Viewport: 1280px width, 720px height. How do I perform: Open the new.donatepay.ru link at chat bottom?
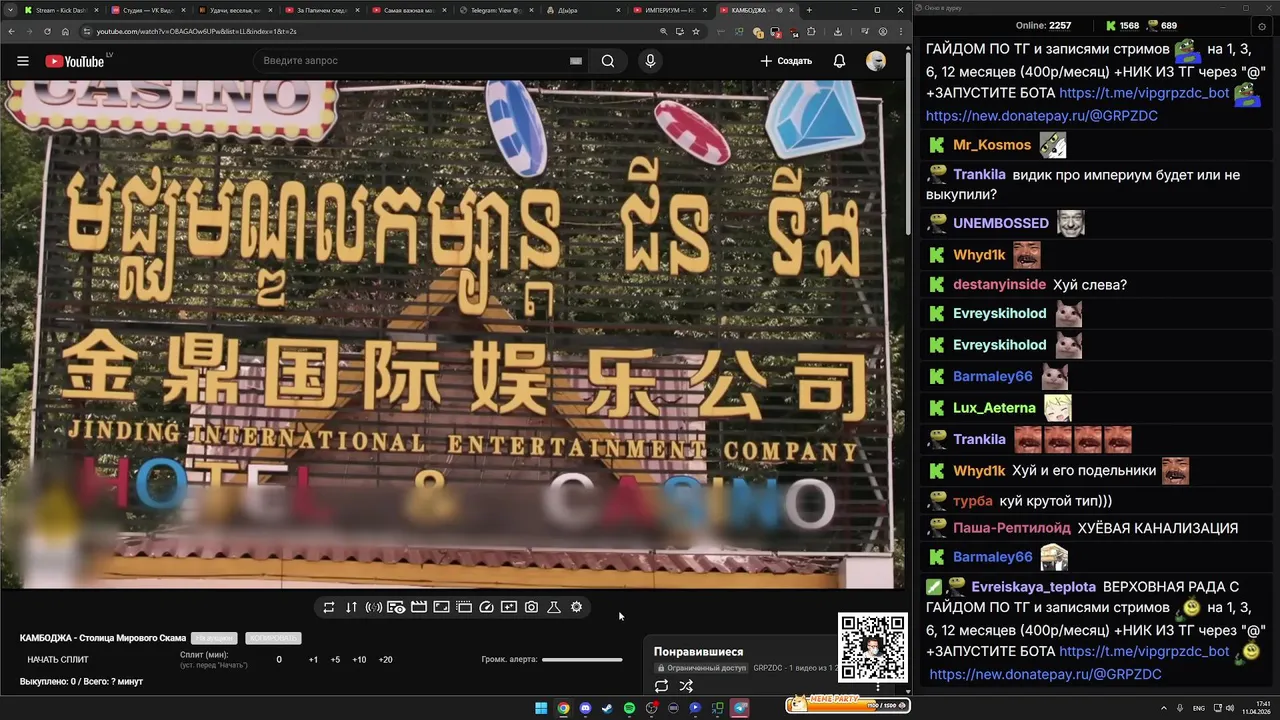(x=1045, y=675)
